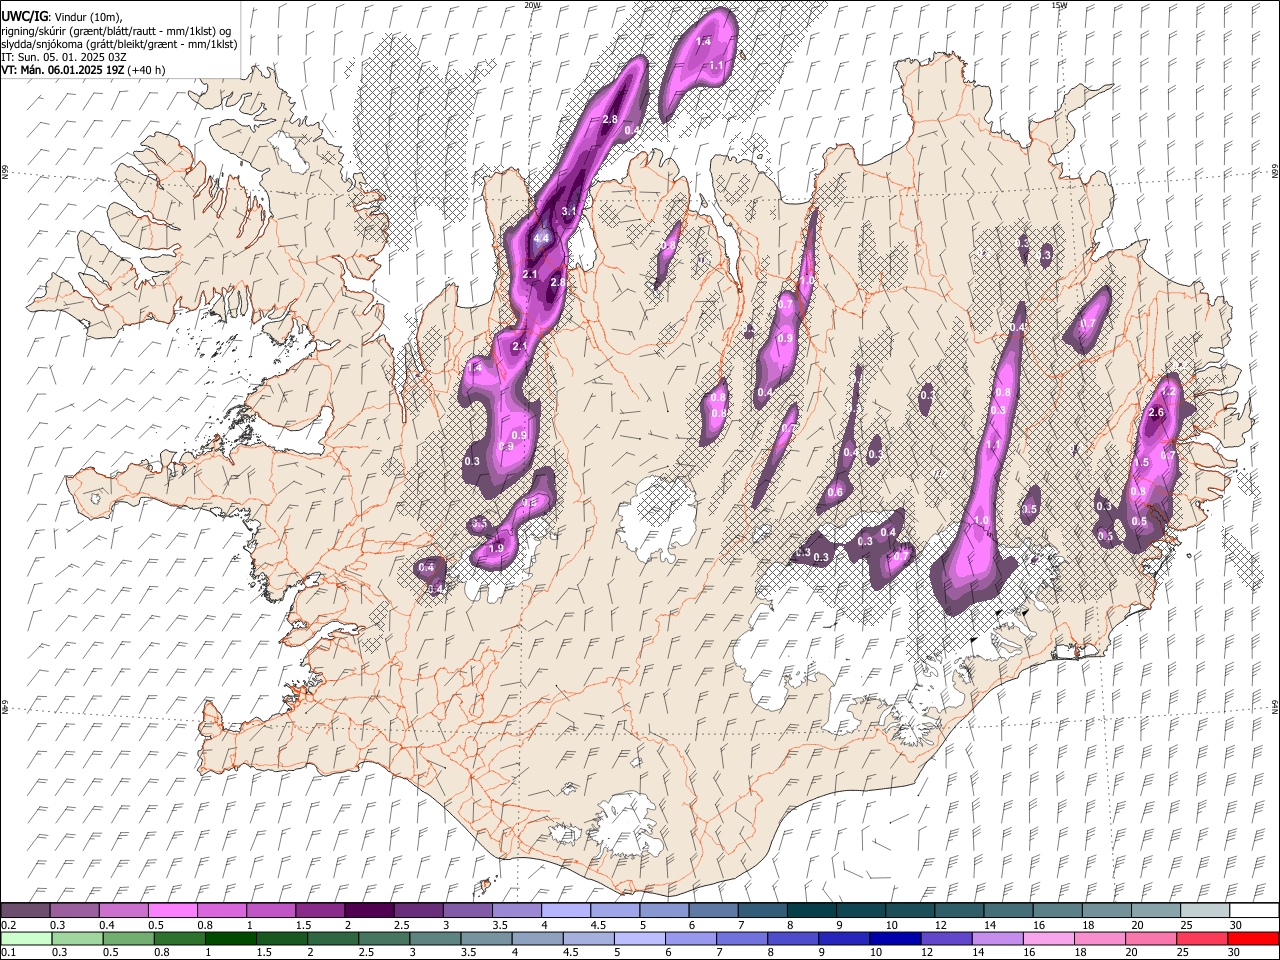Click the 'UWC/IG: Vindur (10m),' title line
Image resolution: width=1280 pixels, height=960 pixels.
[61, 16]
